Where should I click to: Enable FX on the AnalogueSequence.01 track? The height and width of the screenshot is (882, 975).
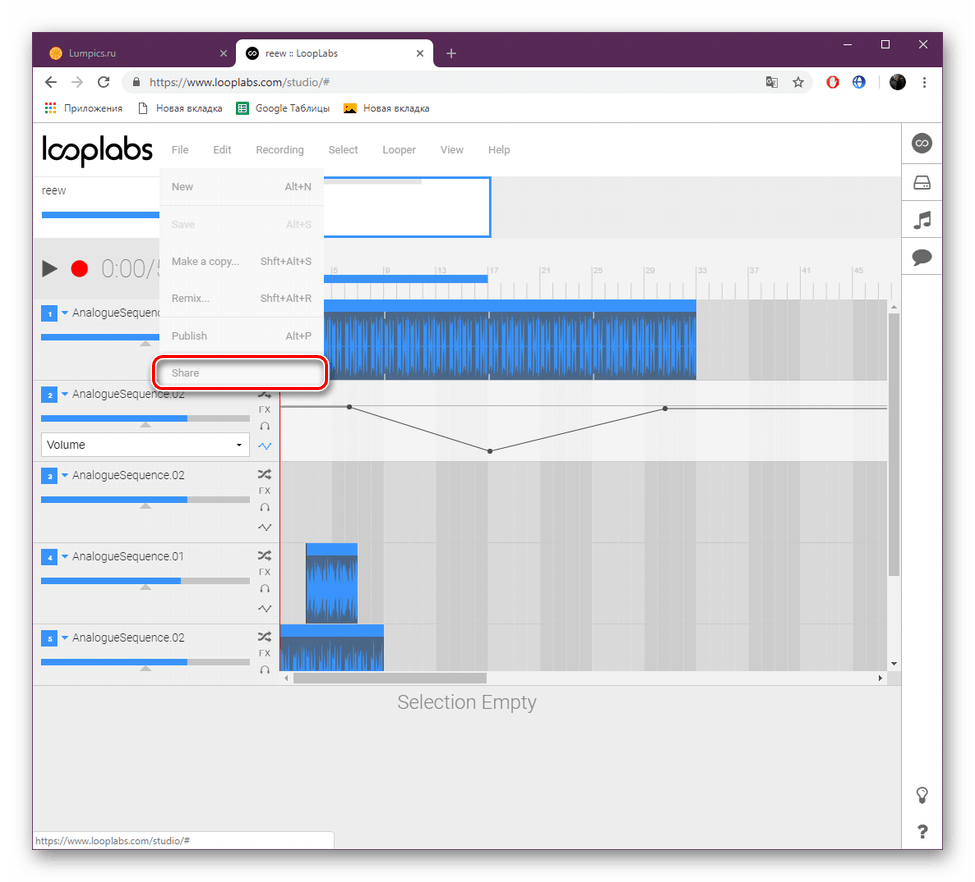pos(264,572)
